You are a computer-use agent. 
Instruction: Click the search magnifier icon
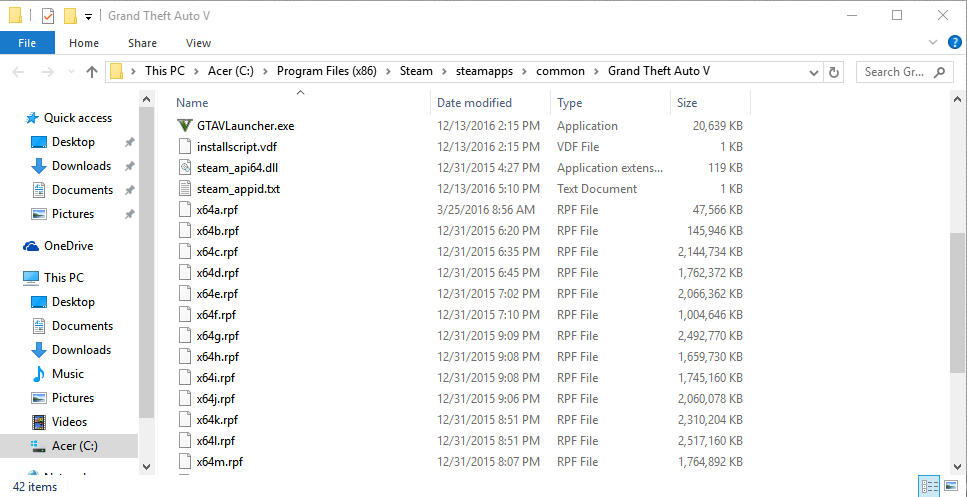tap(939, 72)
